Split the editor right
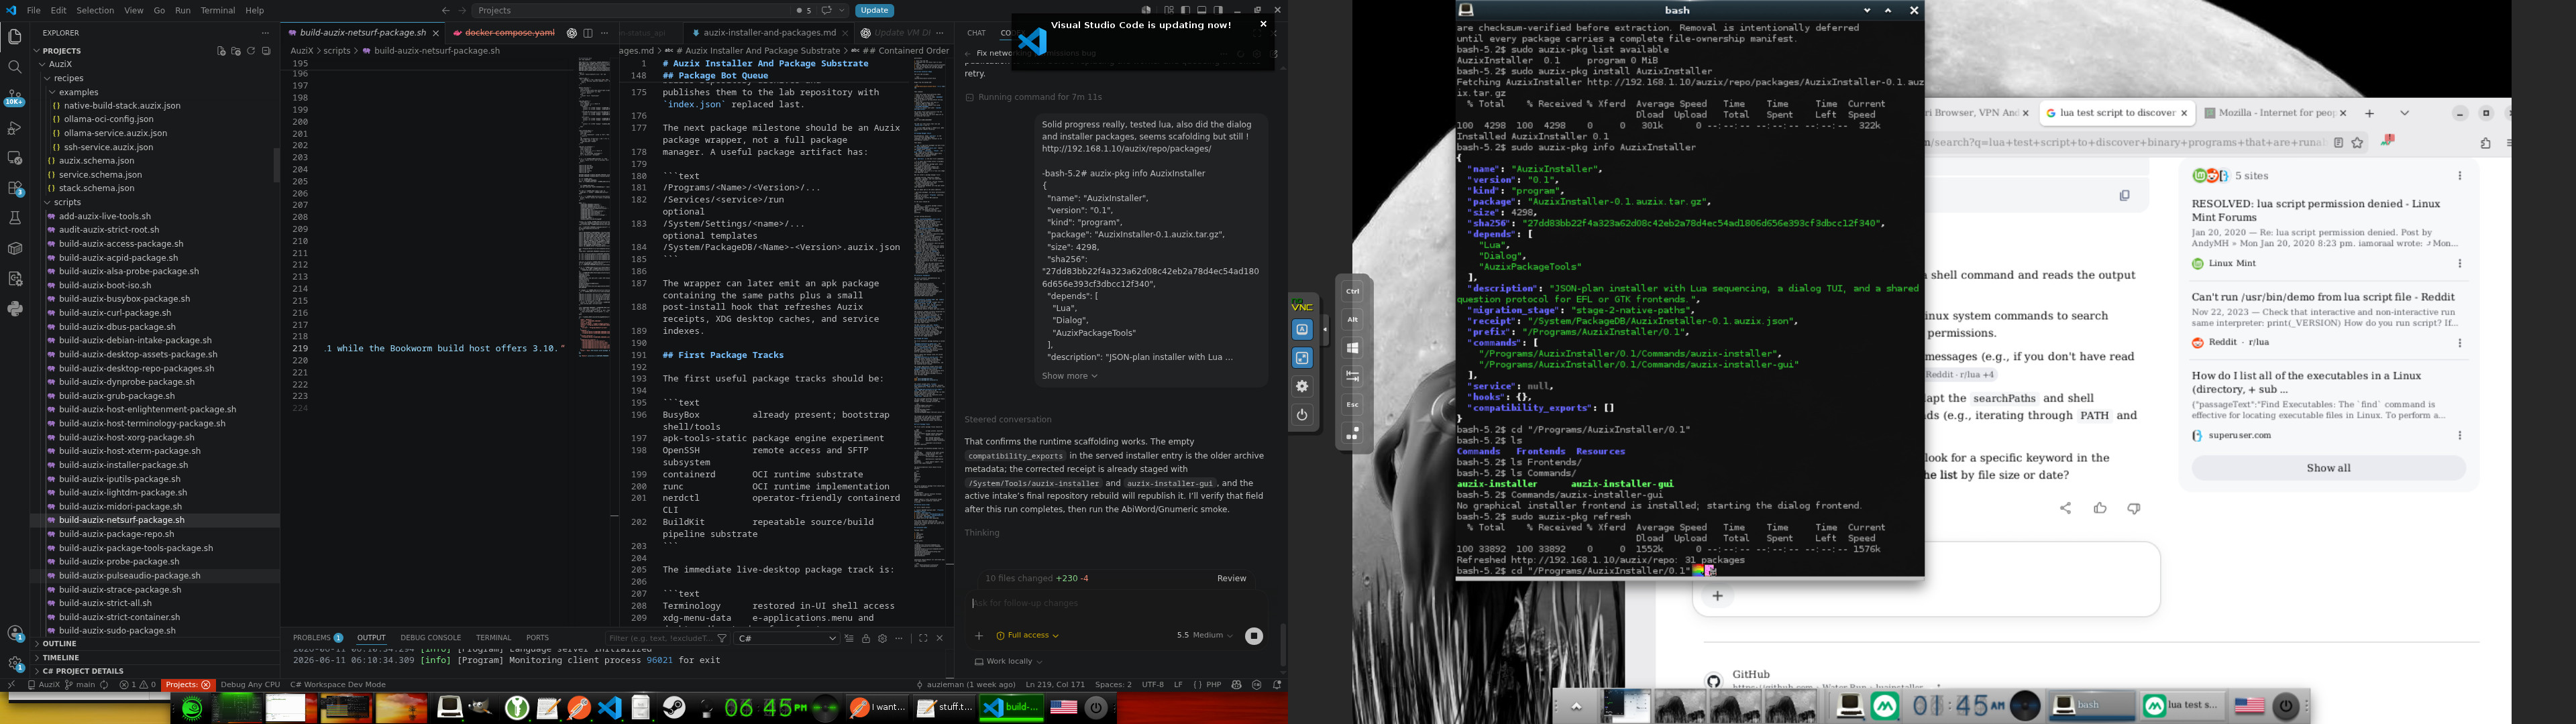The image size is (2576, 724). tap(588, 33)
